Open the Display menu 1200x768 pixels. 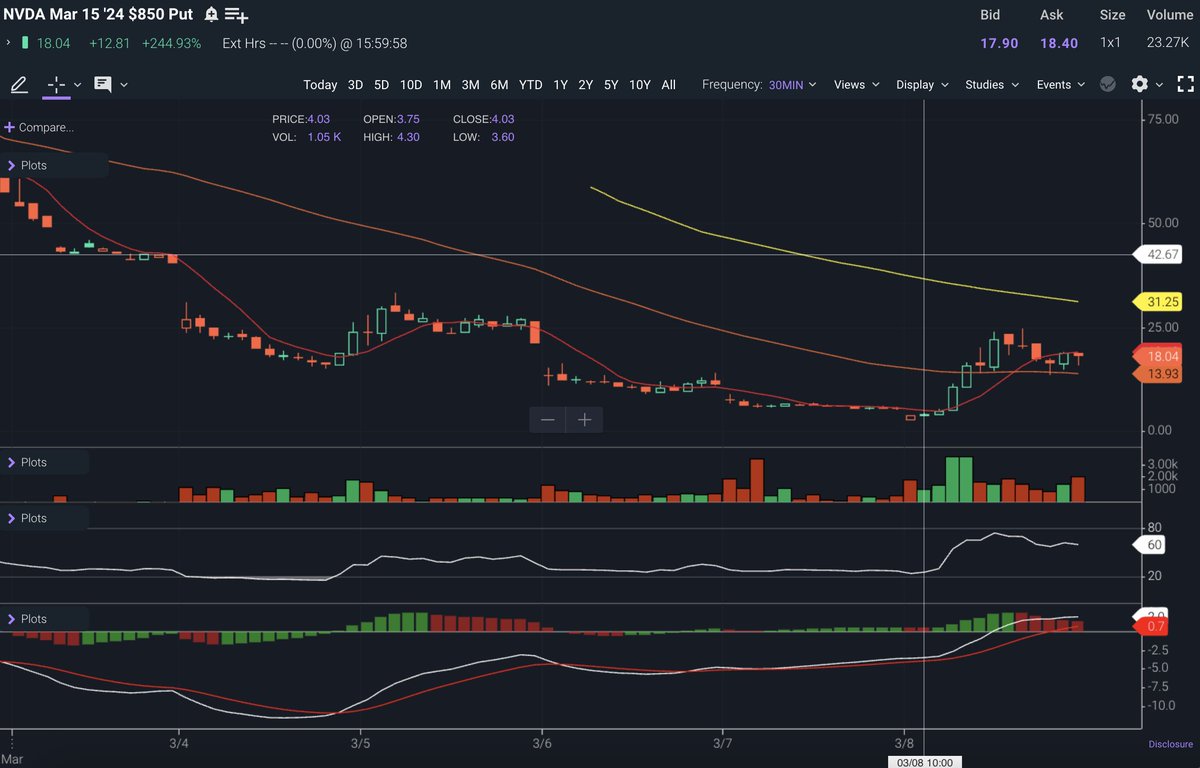click(921, 85)
